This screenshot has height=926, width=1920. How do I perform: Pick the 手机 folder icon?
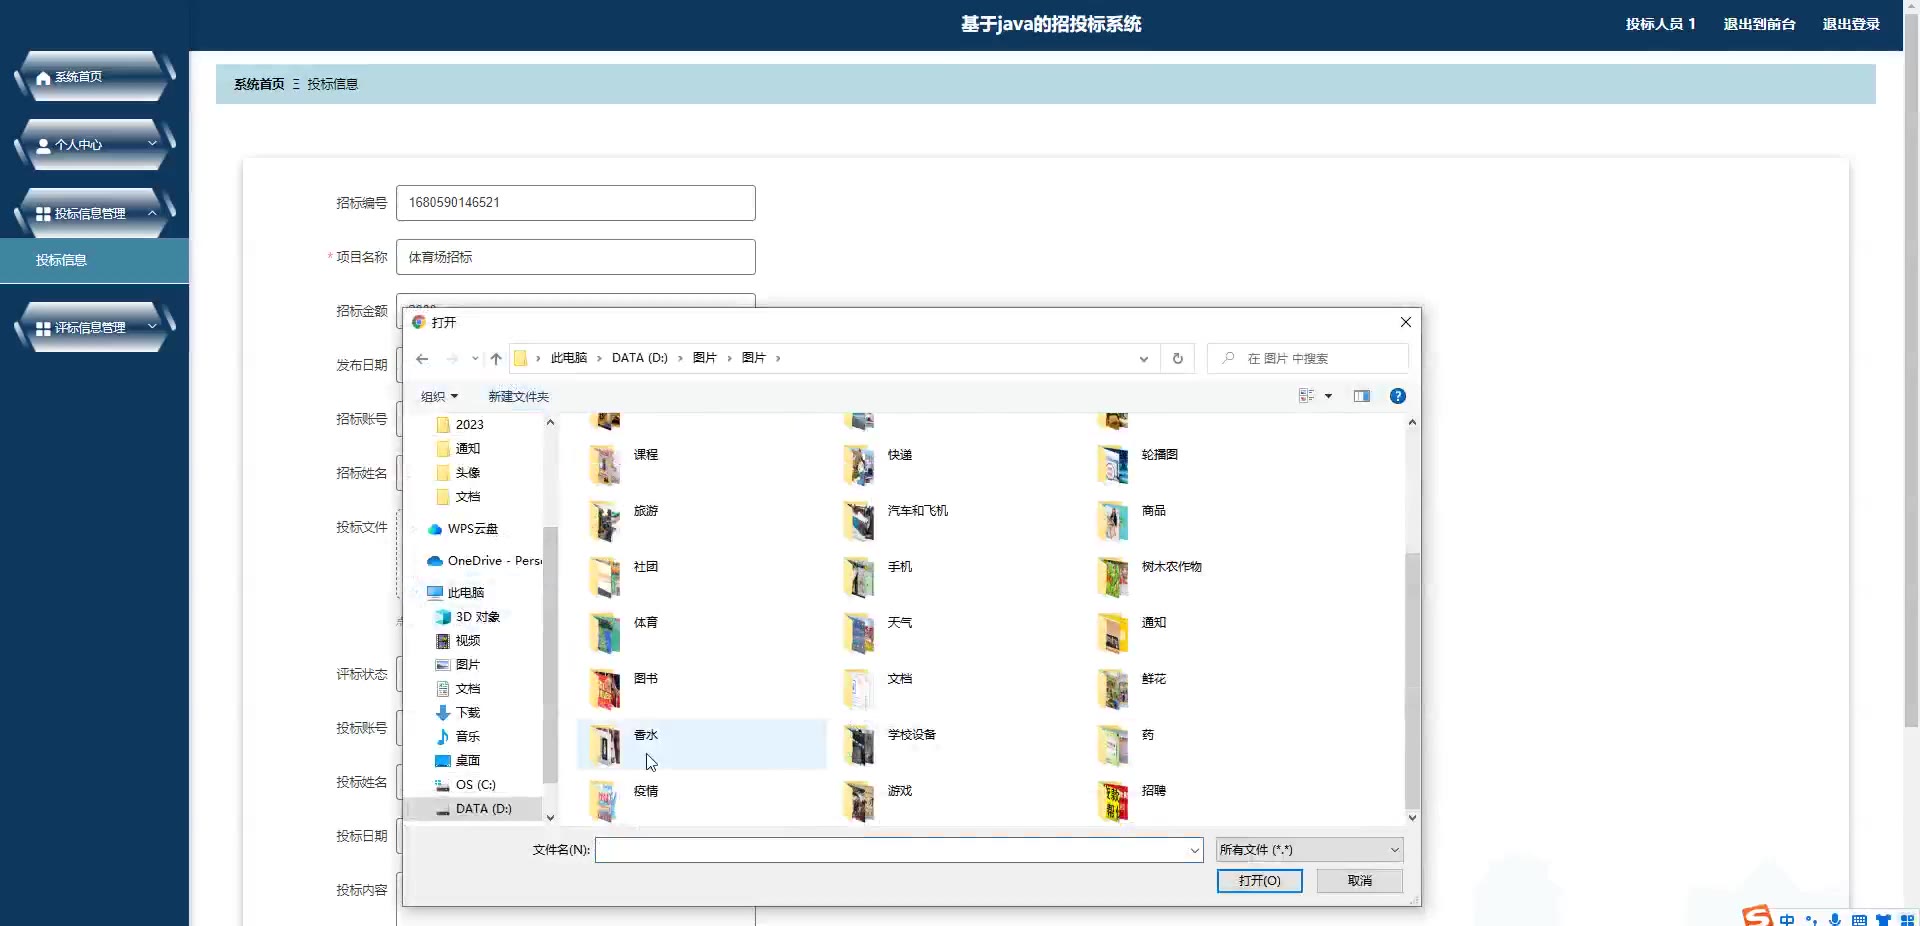pos(858,577)
